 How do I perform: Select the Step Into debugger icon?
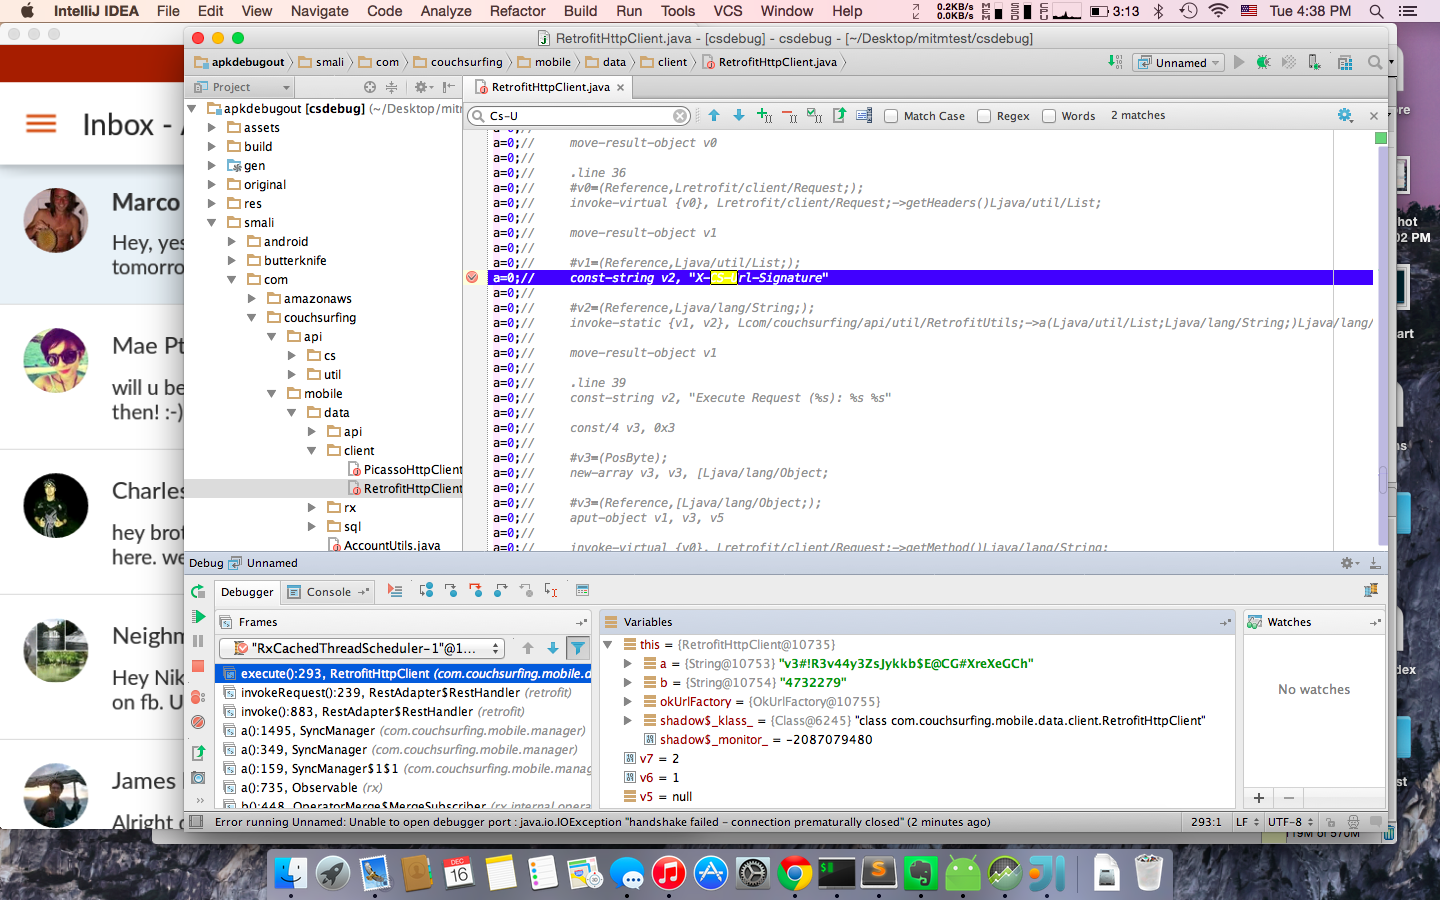tap(452, 591)
